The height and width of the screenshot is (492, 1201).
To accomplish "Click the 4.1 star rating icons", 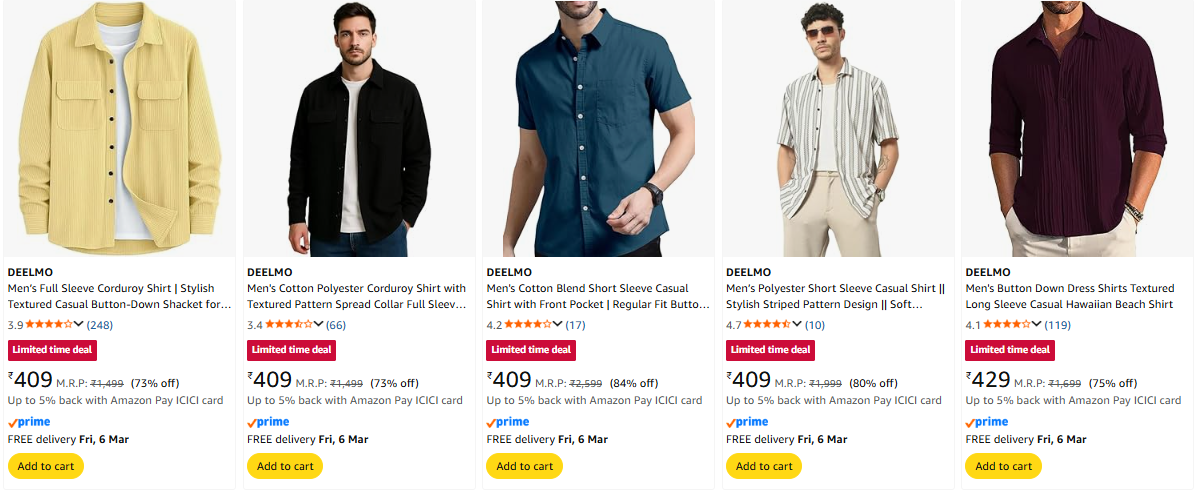I will 1007,324.
